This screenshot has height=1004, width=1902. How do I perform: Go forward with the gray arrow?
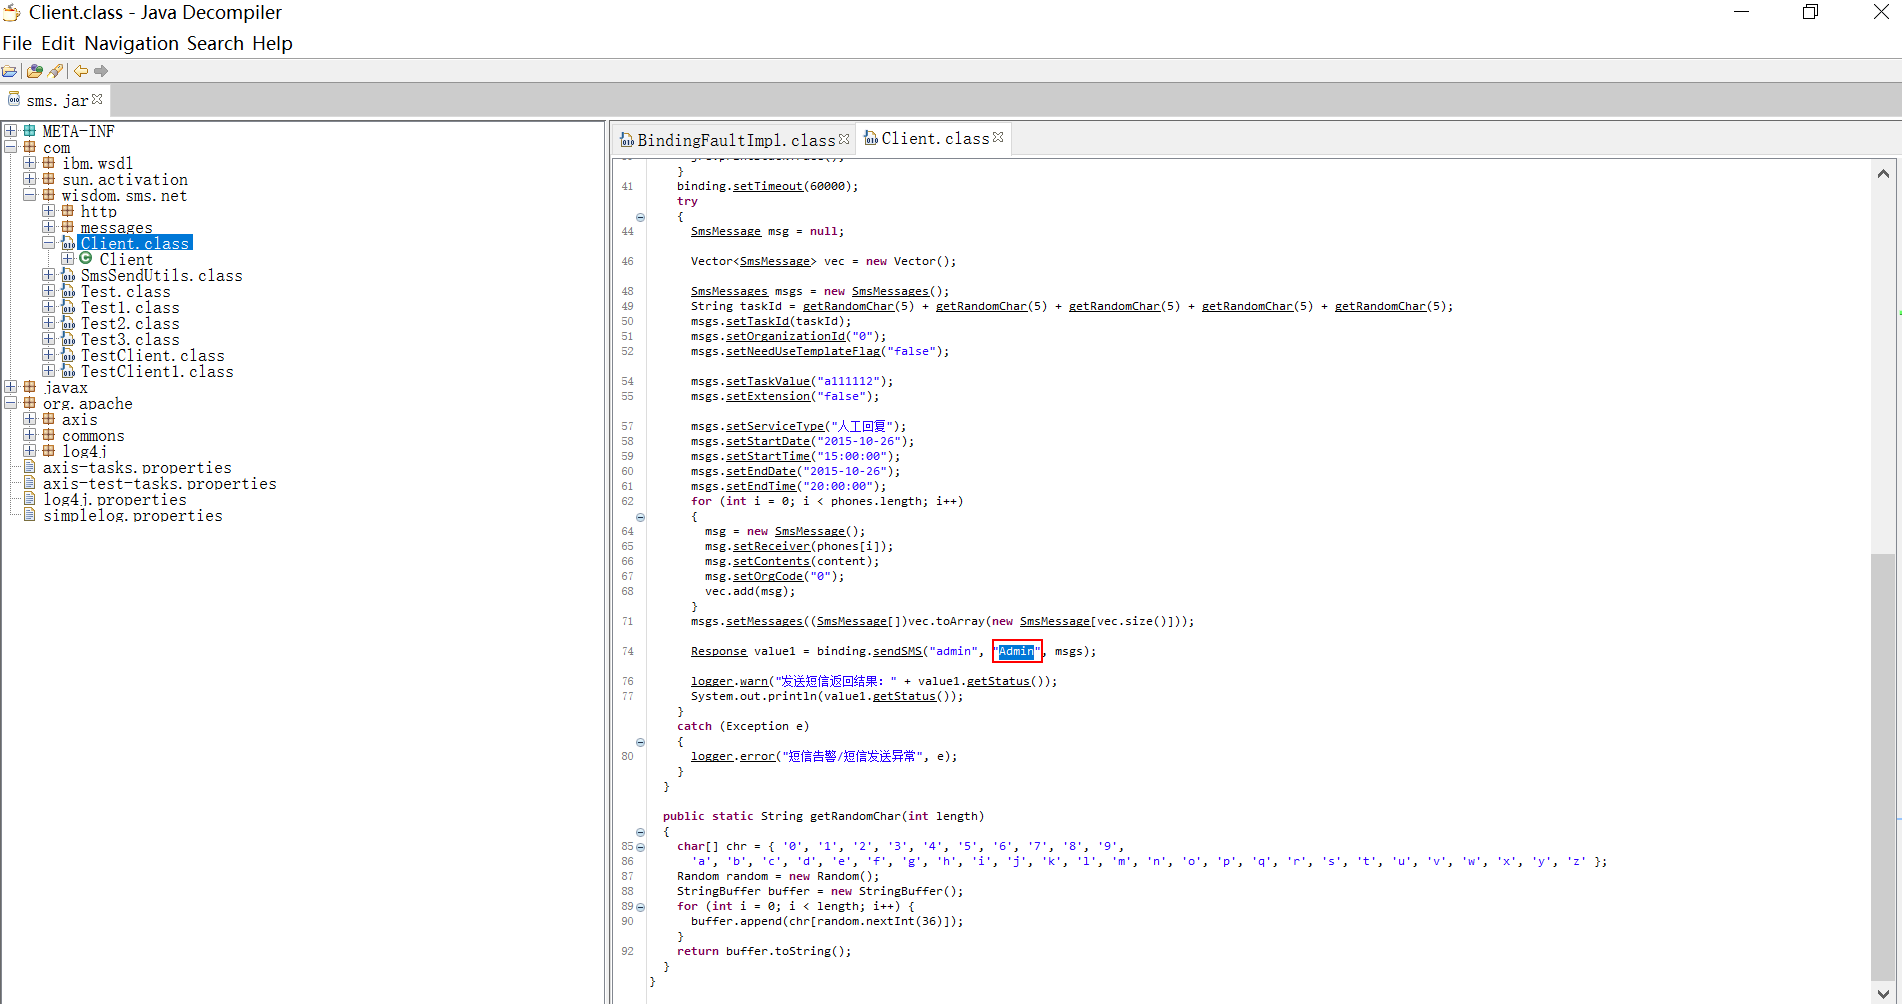(101, 71)
